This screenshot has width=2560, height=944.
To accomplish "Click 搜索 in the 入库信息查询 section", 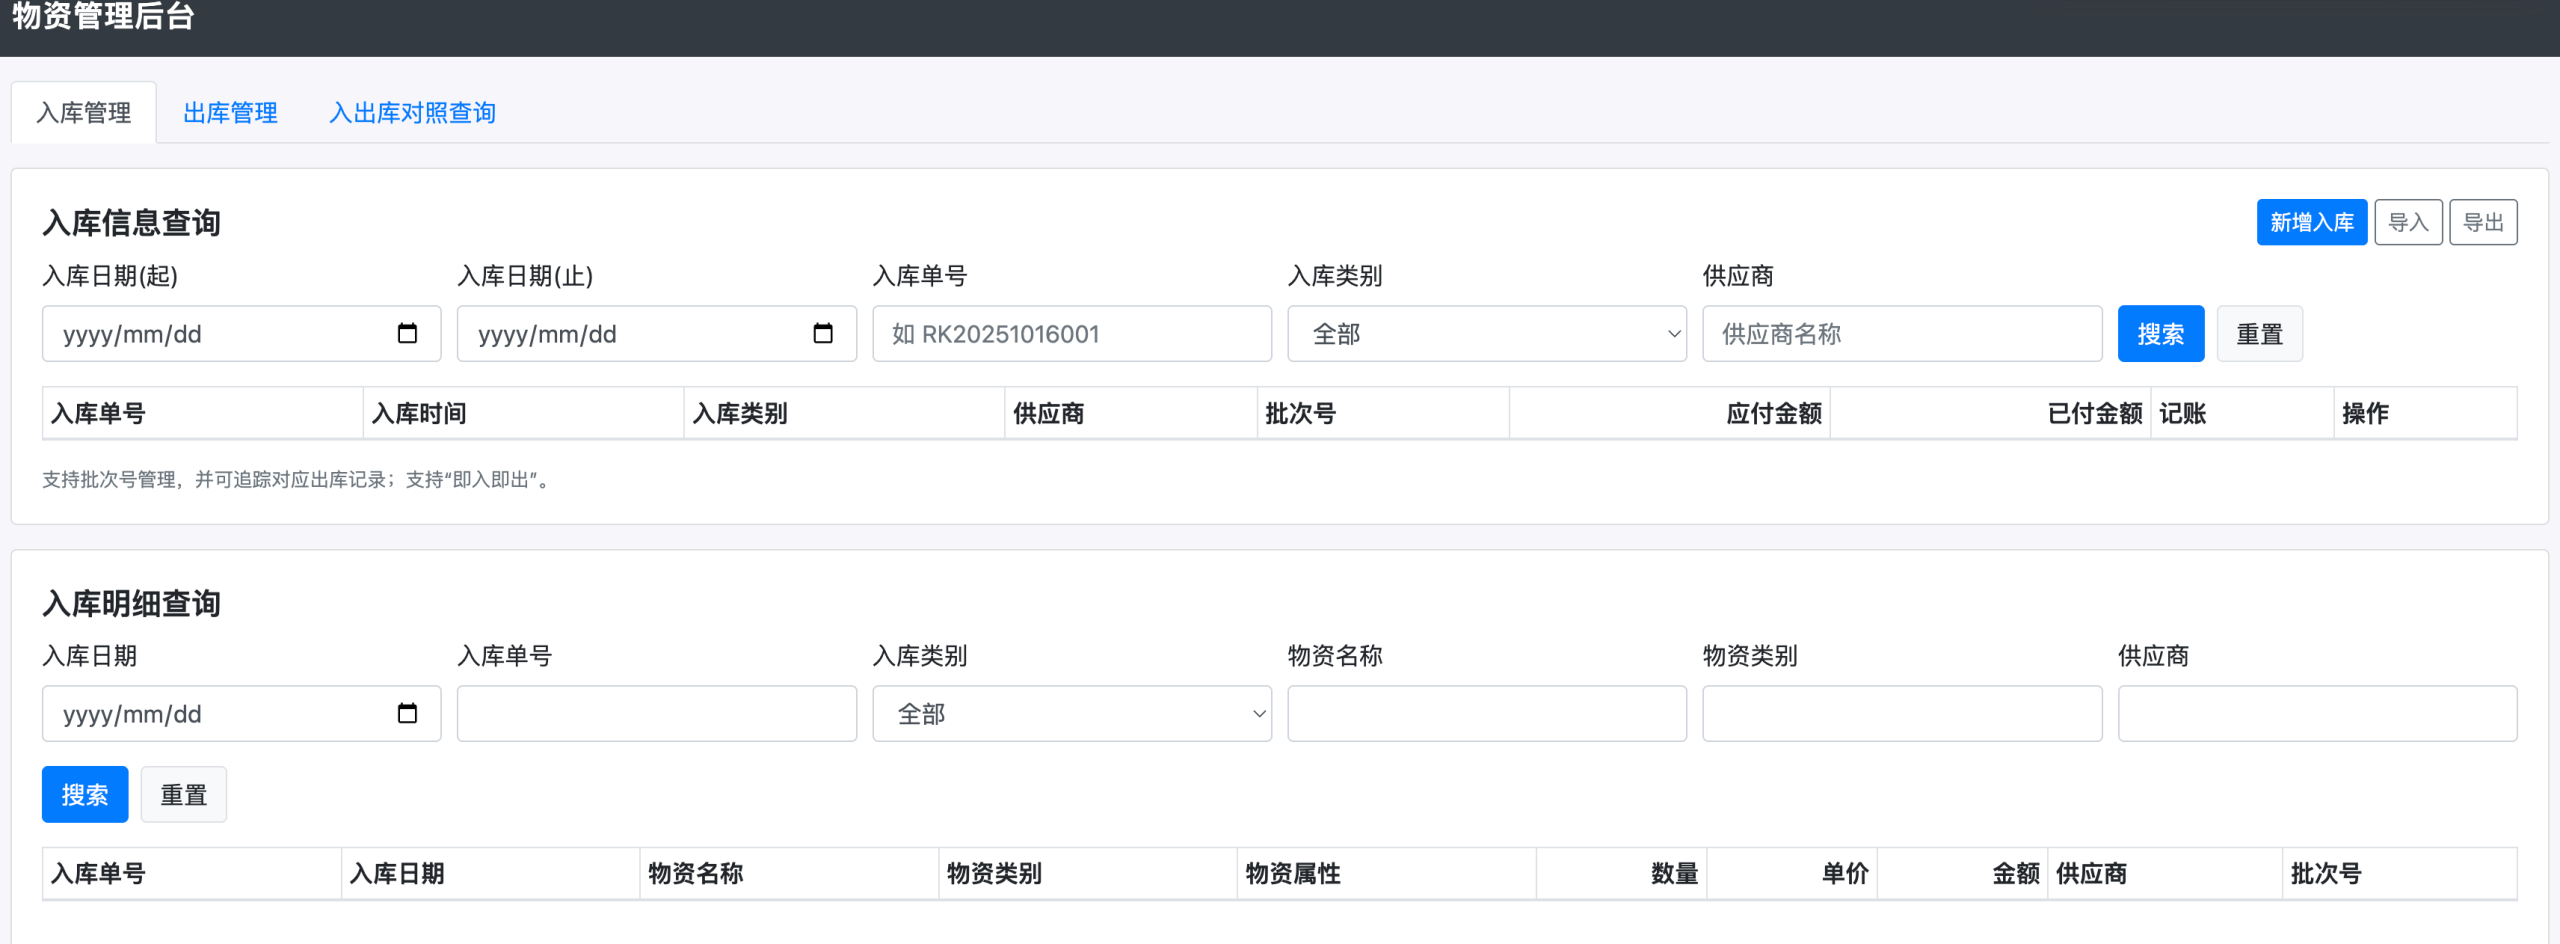I will click(x=2161, y=333).
